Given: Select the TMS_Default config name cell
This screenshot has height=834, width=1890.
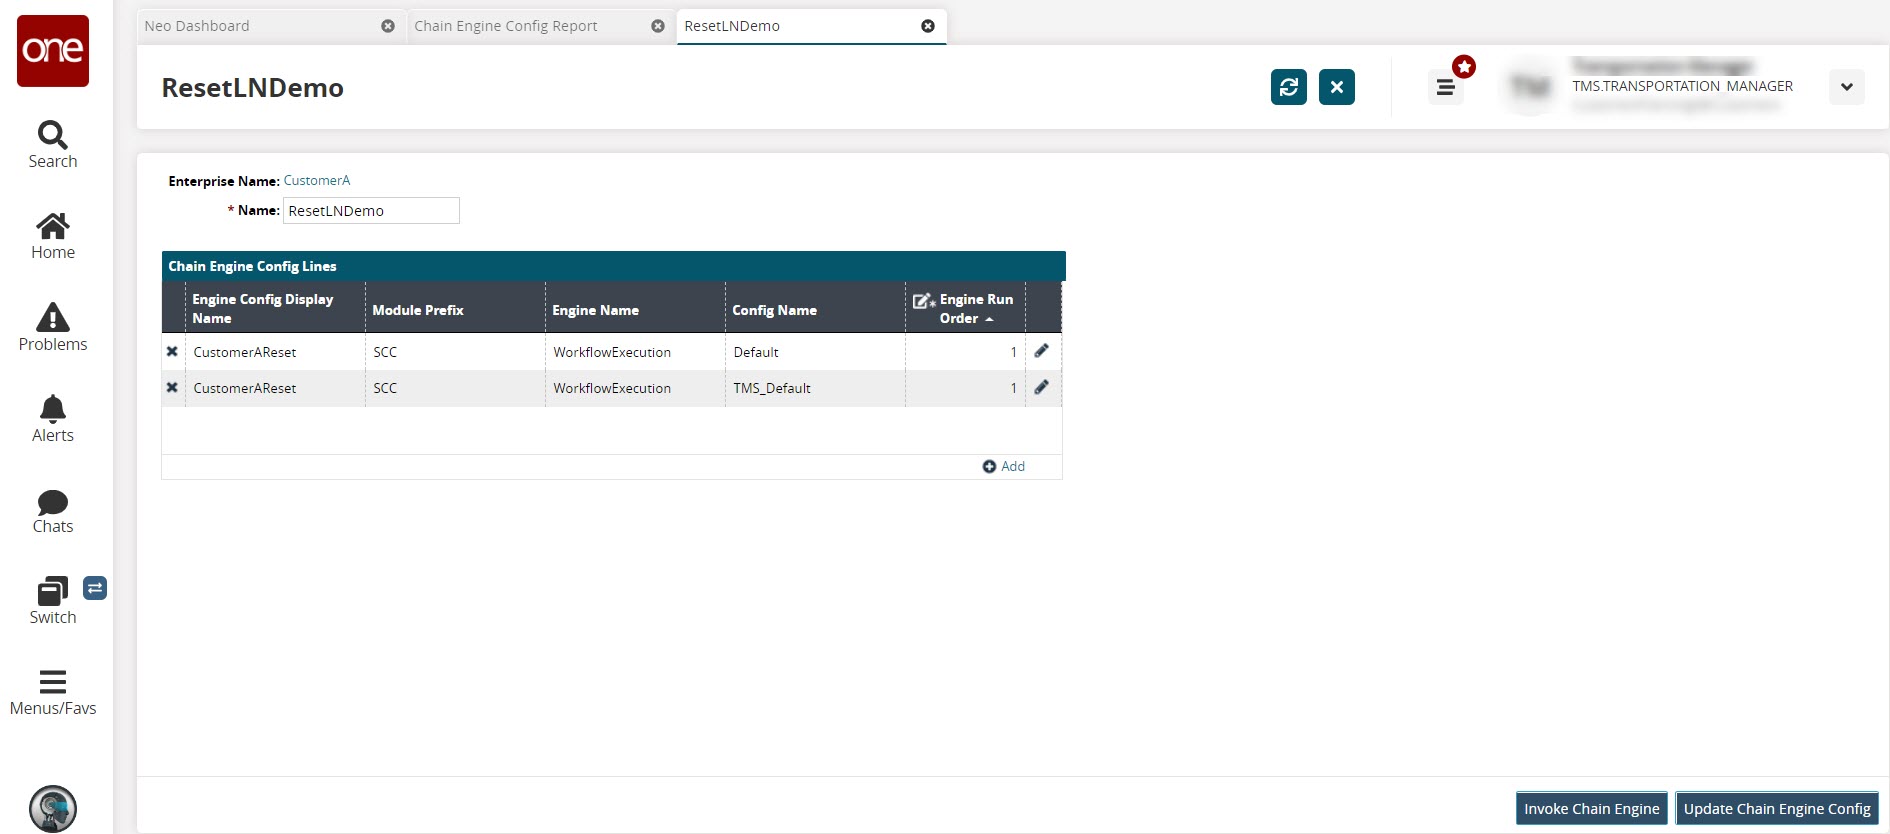Looking at the screenshot, I should (x=772, y=388).
